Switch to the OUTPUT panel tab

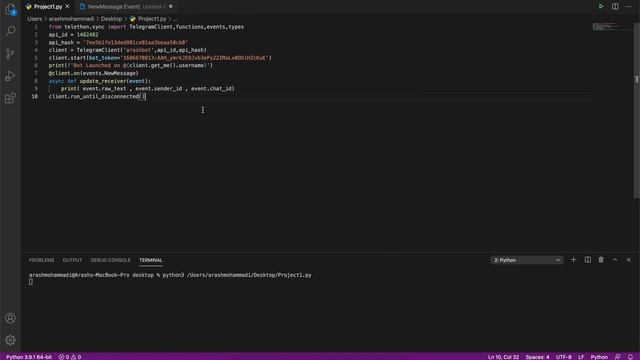72,260
